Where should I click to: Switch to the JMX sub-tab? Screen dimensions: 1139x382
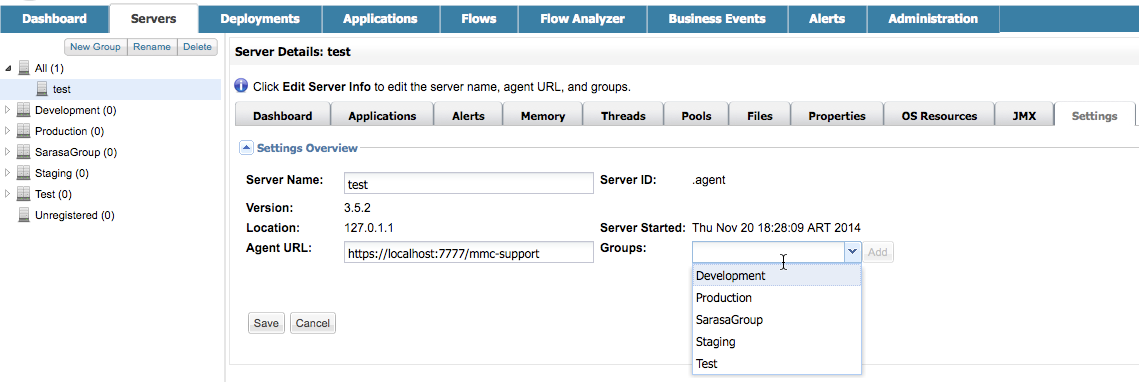click(x=1024, y=115)
